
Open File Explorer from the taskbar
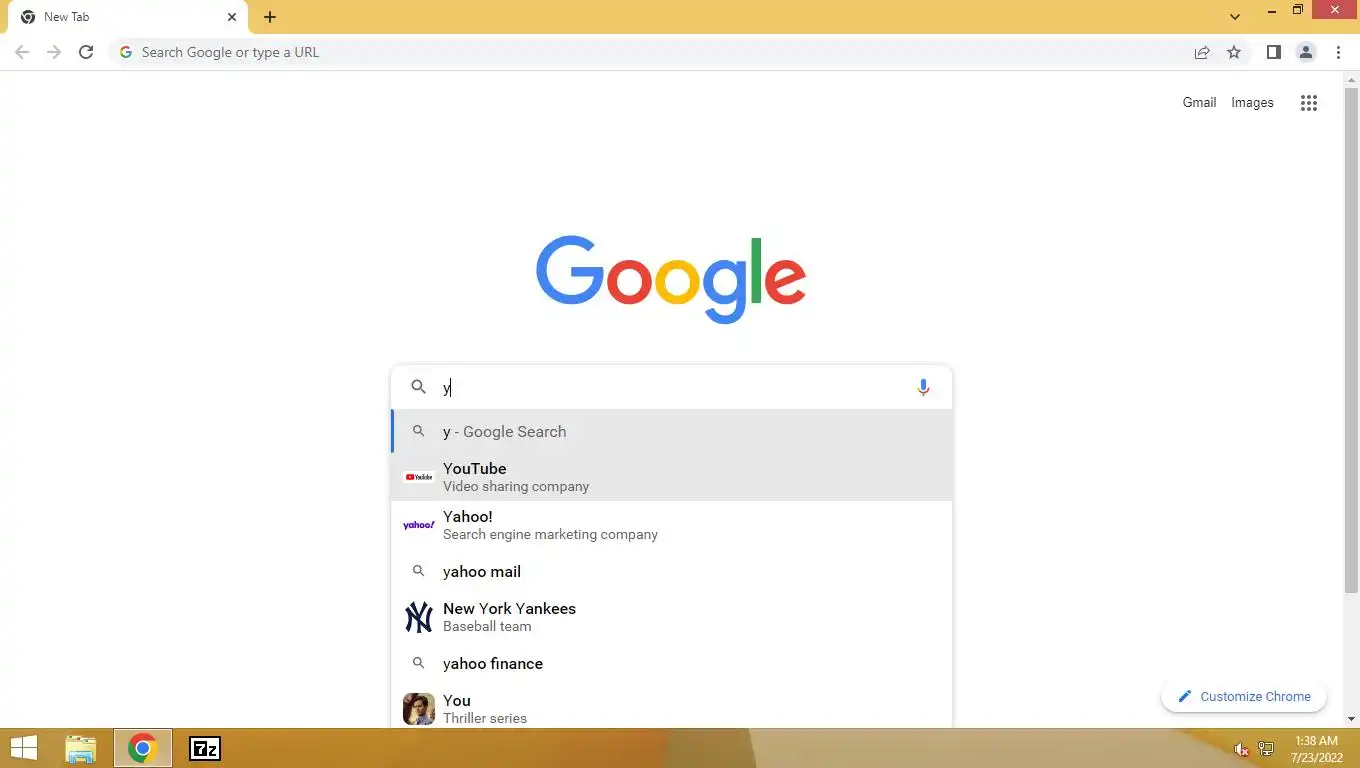click(x=81, y=748)
